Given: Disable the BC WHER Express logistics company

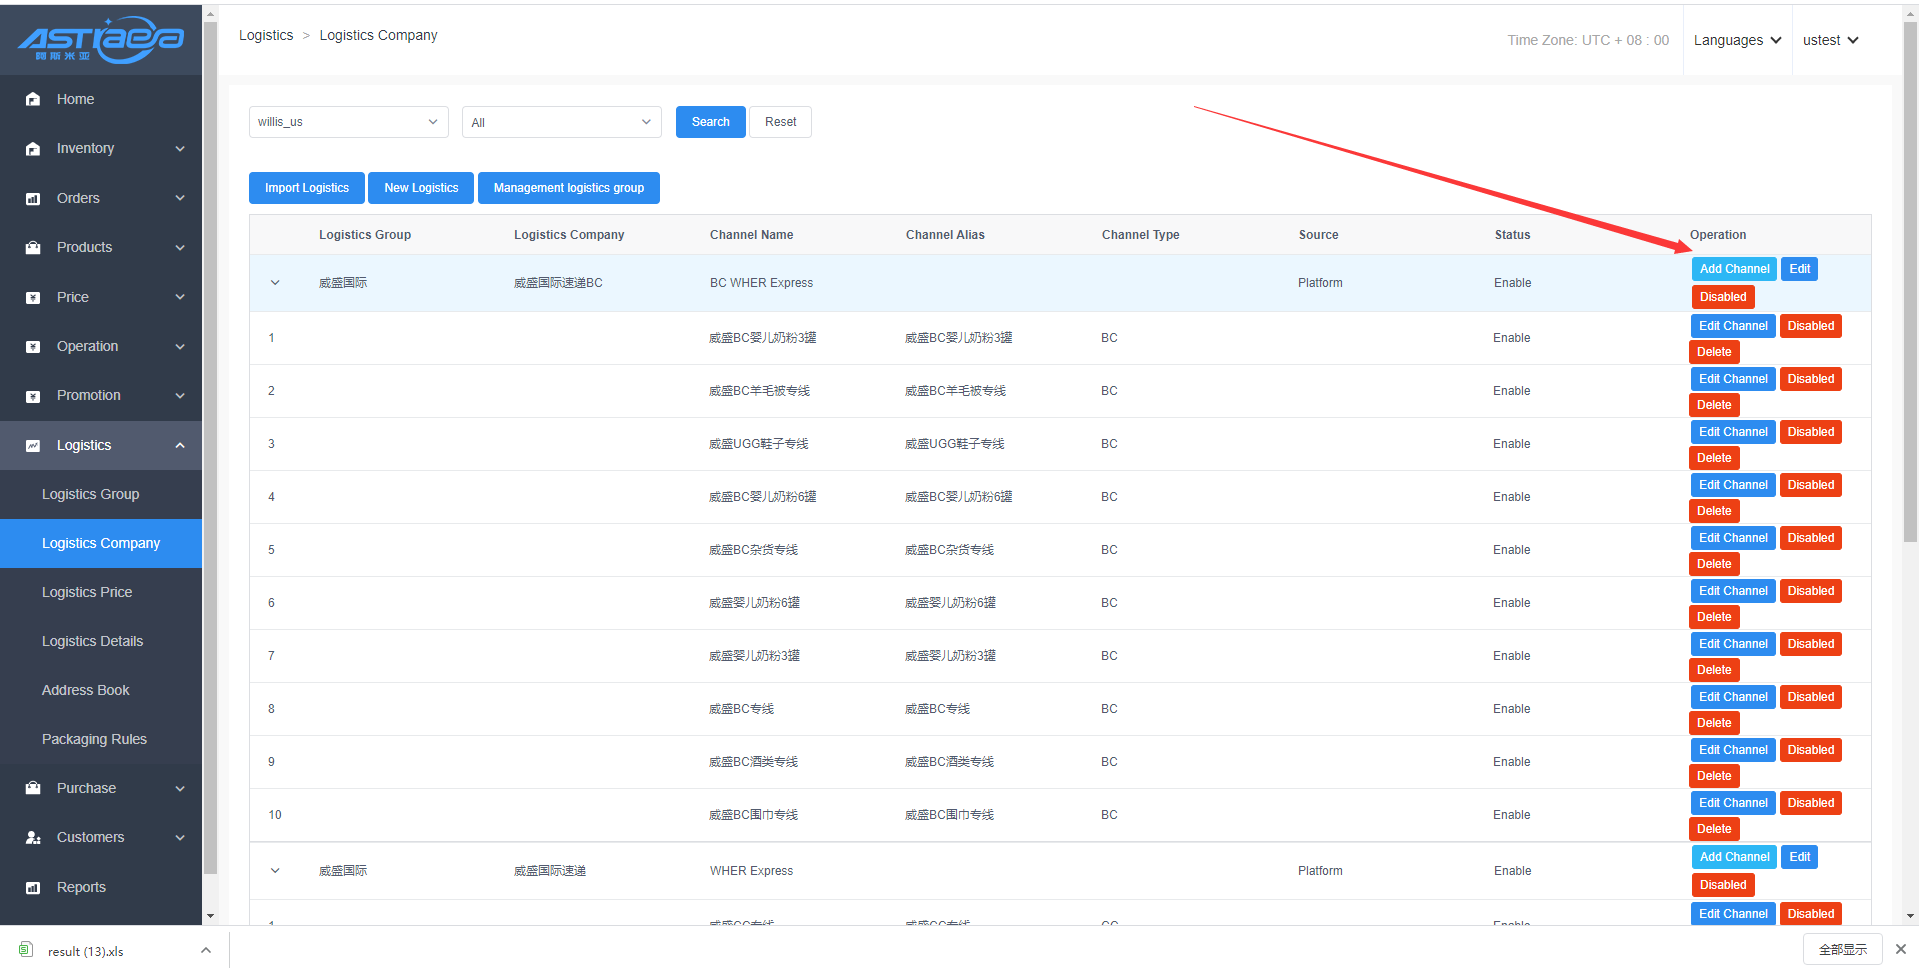Looking at the screenshot, I should pyautogui.click(x=1722, y=297).
